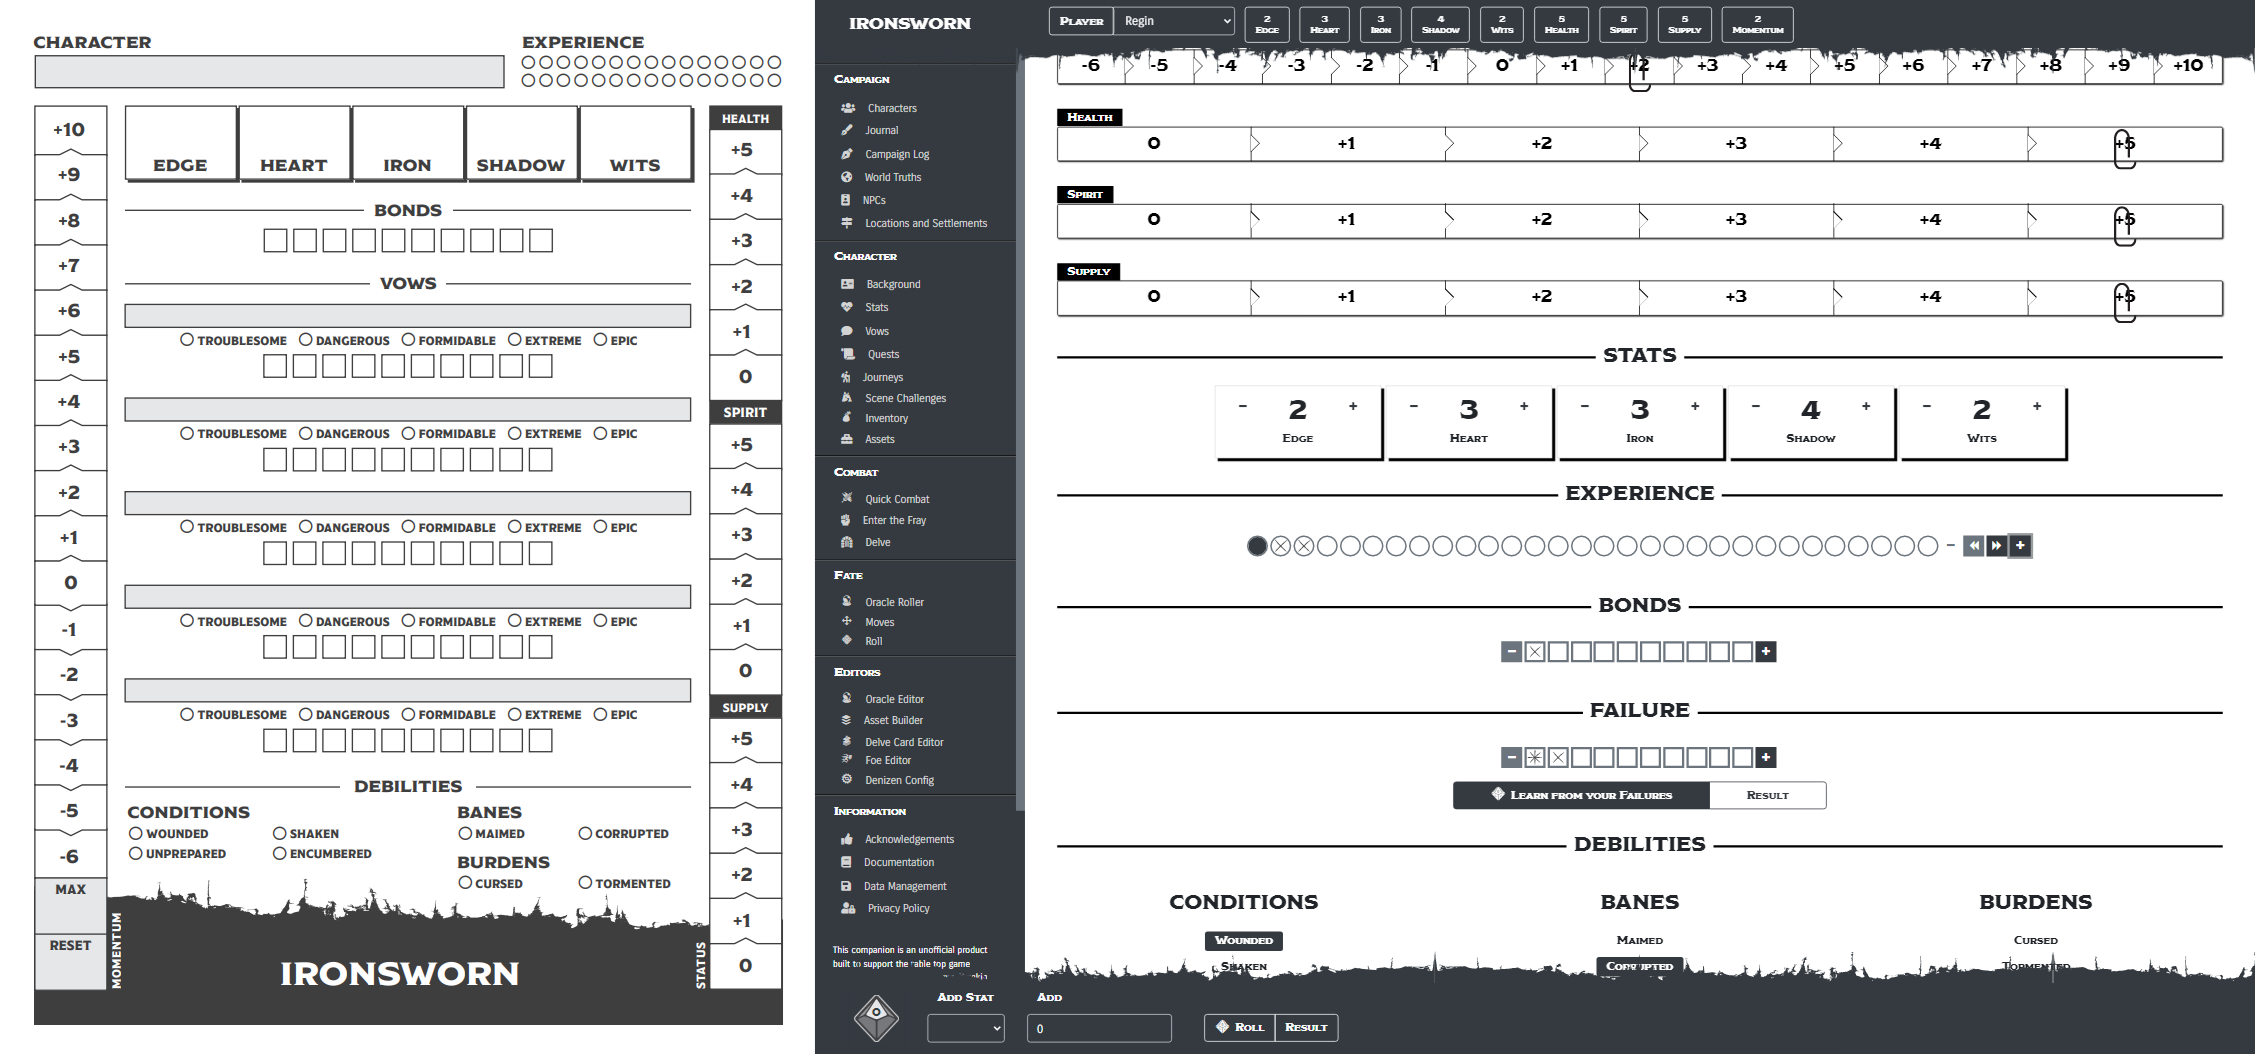Open the Oracle Editor icon
The width and height of the screenshot is (2255, 1056).
pyautogui.click(x=847, y=698)
